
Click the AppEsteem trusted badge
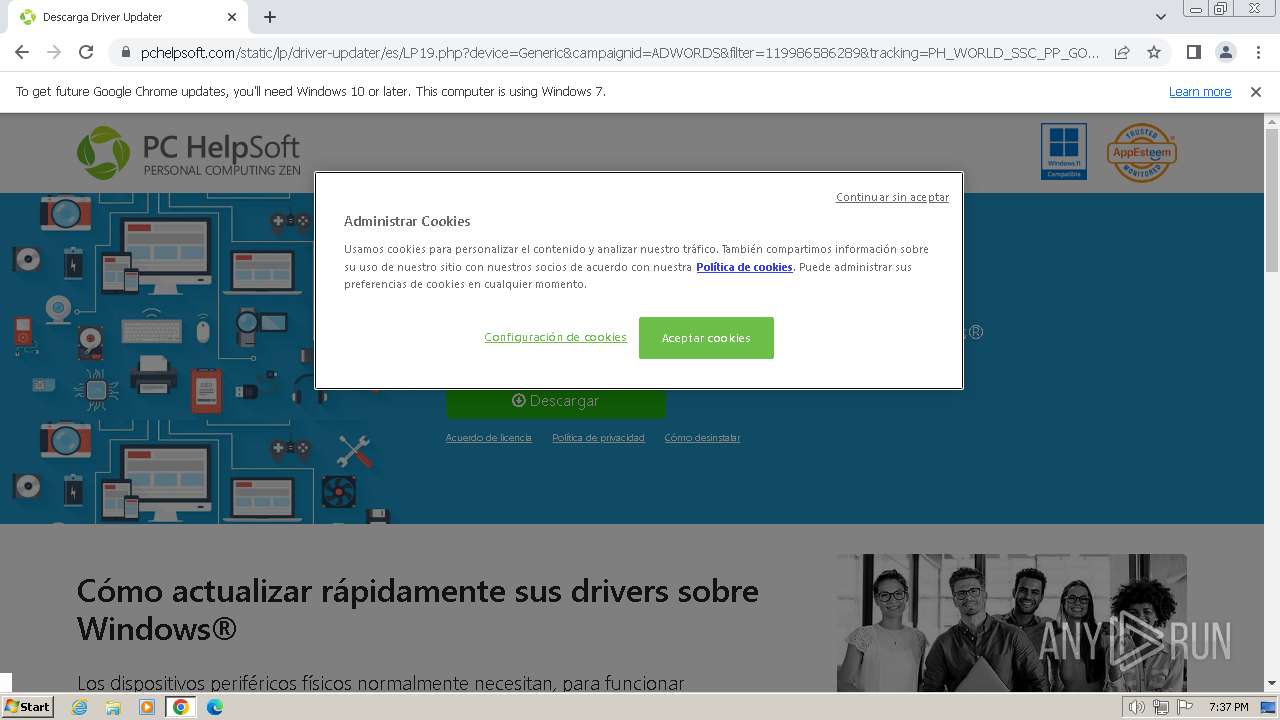(1141, 152)
